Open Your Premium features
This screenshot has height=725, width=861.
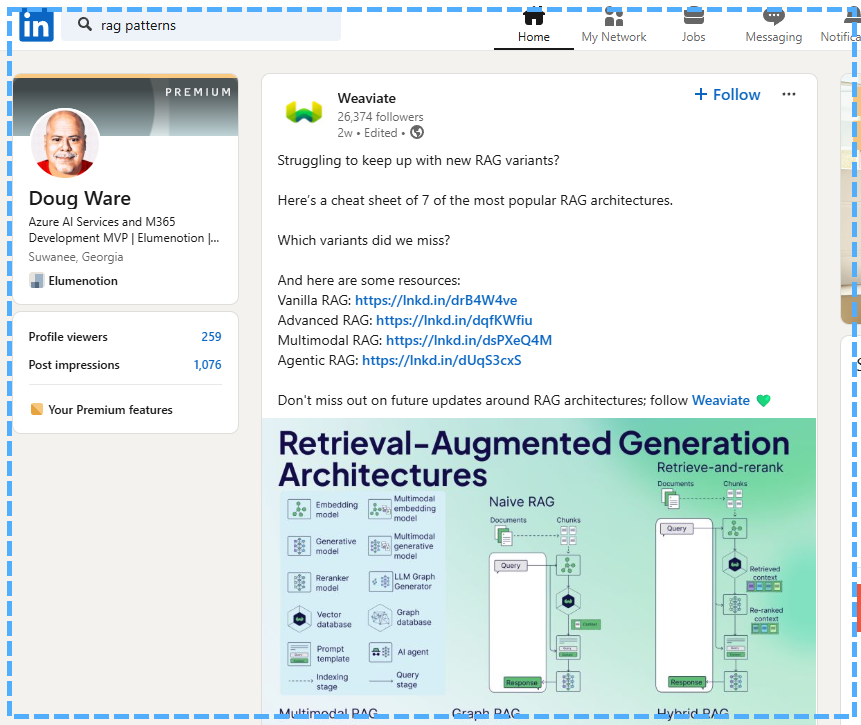click(x=110, y=410)
